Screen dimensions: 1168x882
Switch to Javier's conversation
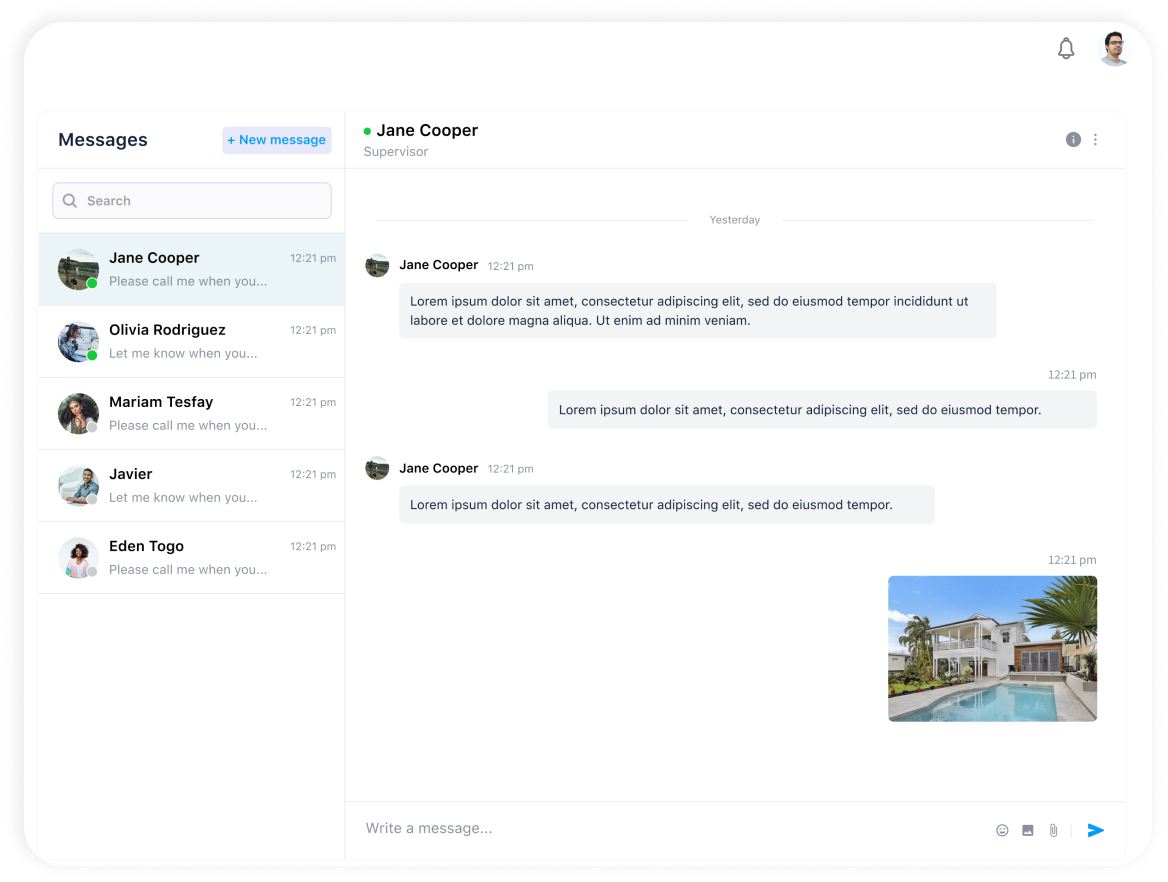[191, 485]
